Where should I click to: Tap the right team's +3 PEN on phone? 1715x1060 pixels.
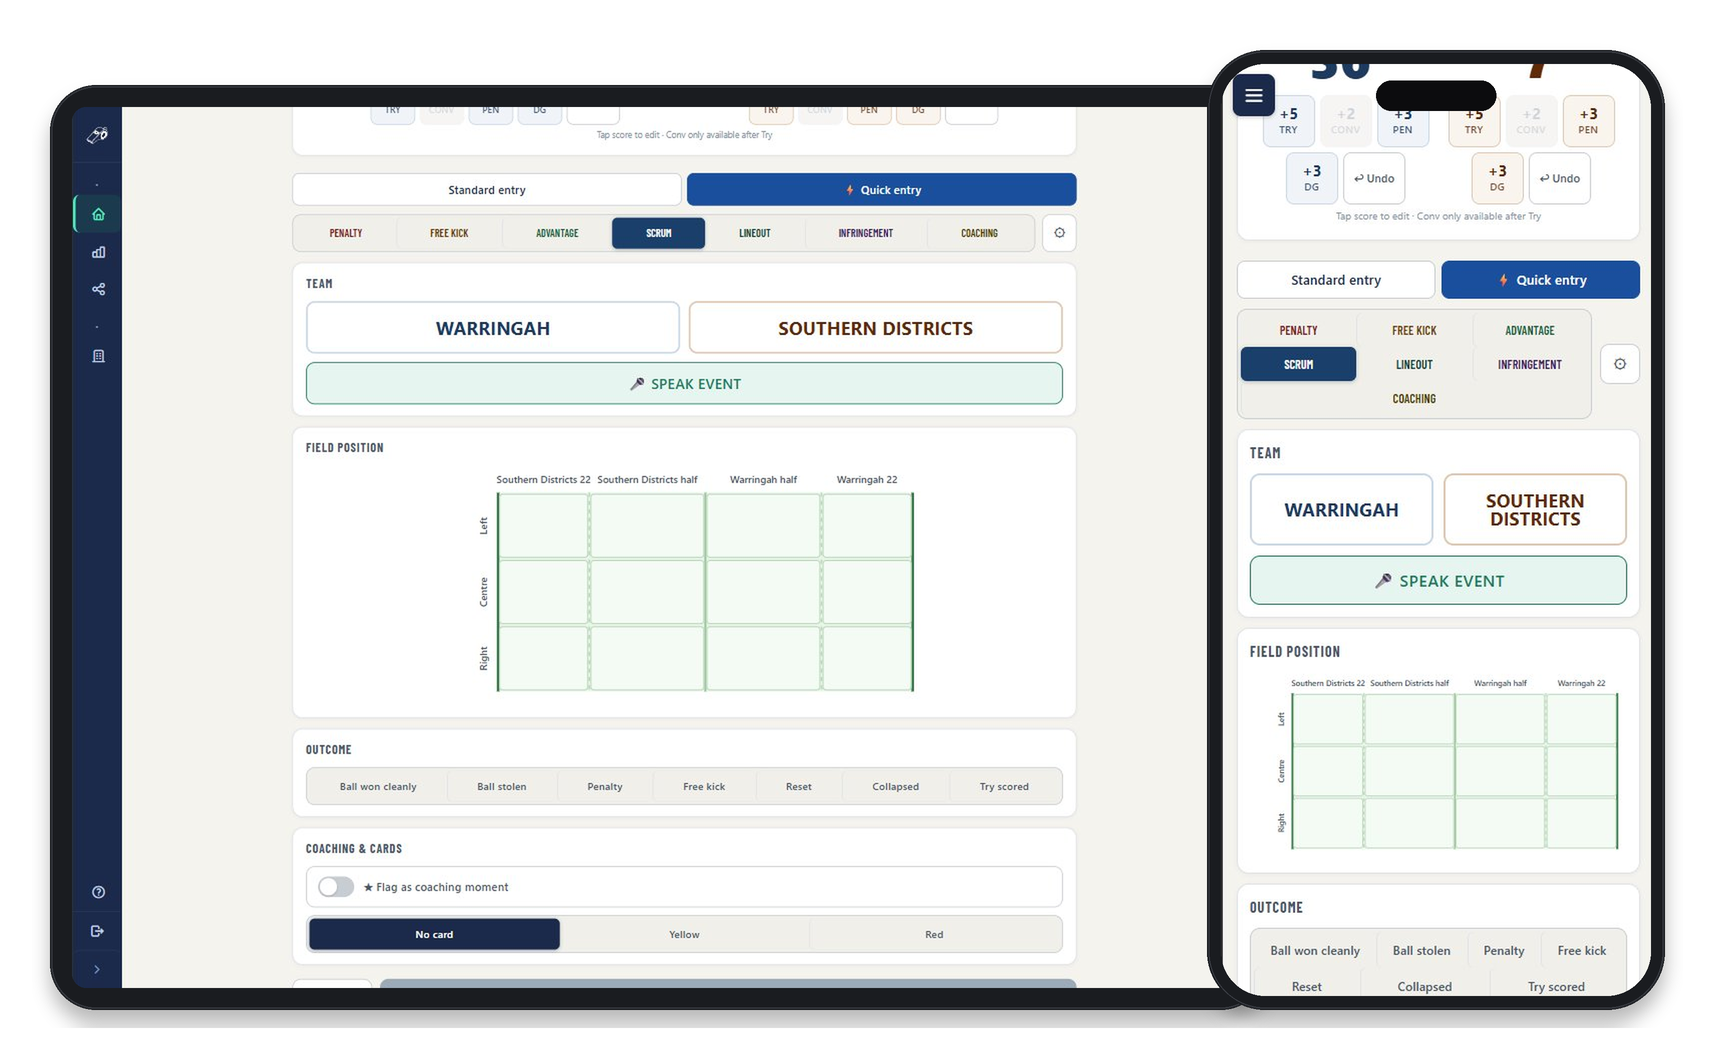1588,121
